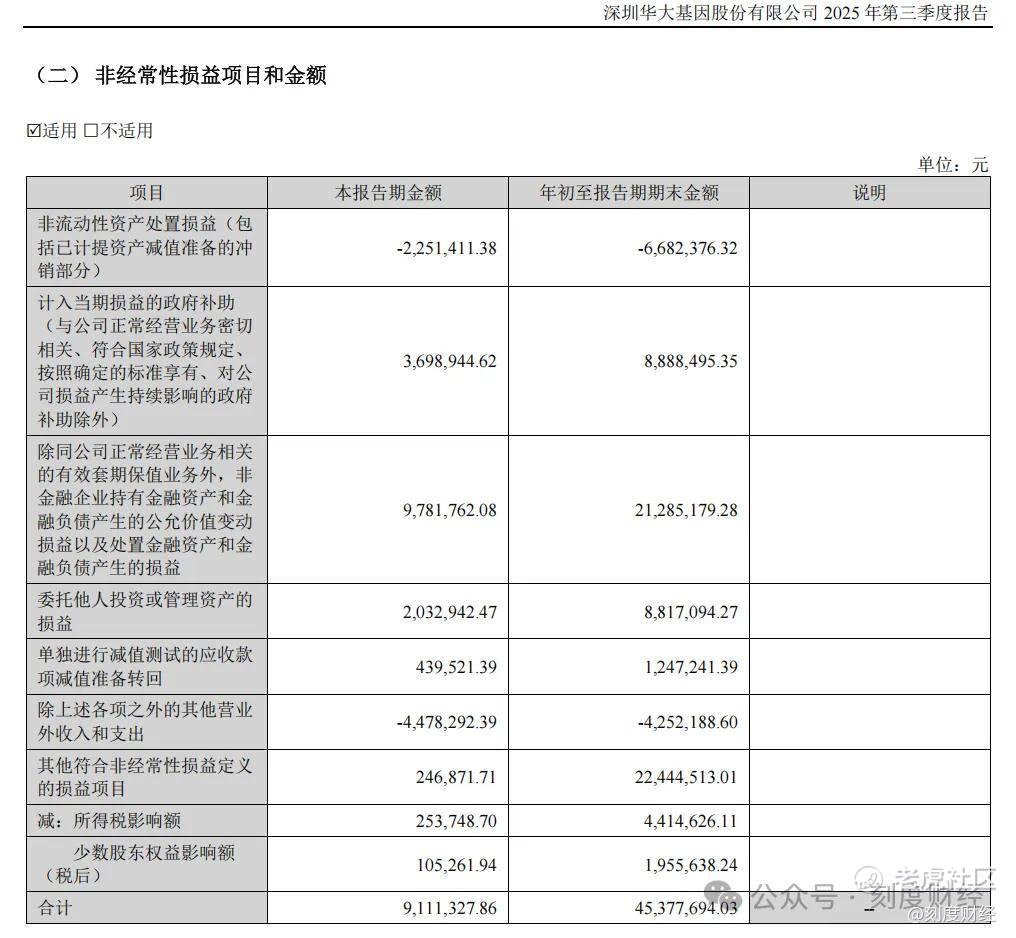Click the value 4,414,626.11
This screenshot has height=938, width=1016.
(691, 821)
